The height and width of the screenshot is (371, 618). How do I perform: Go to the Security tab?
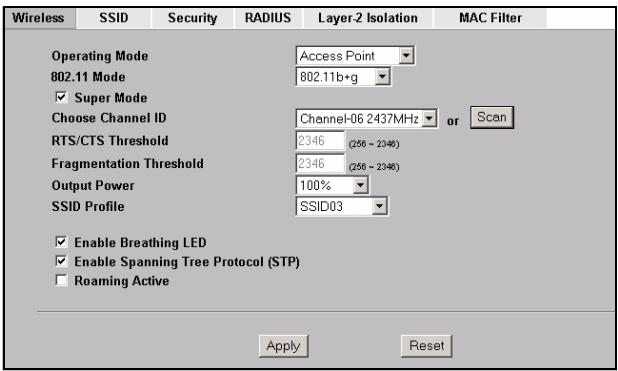pyautogui.click(x=192, y=18)
